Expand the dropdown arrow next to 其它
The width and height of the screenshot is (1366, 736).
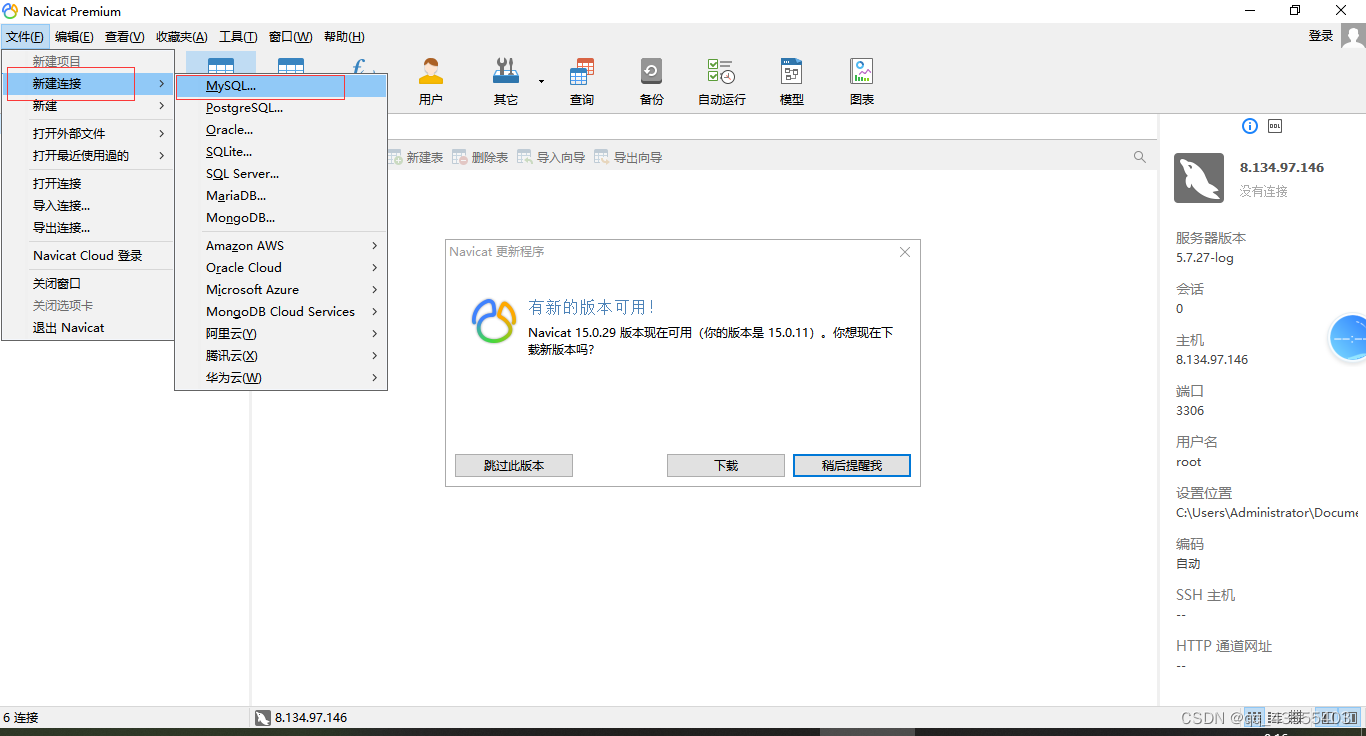pyautogui.click(x=541, y=81)
